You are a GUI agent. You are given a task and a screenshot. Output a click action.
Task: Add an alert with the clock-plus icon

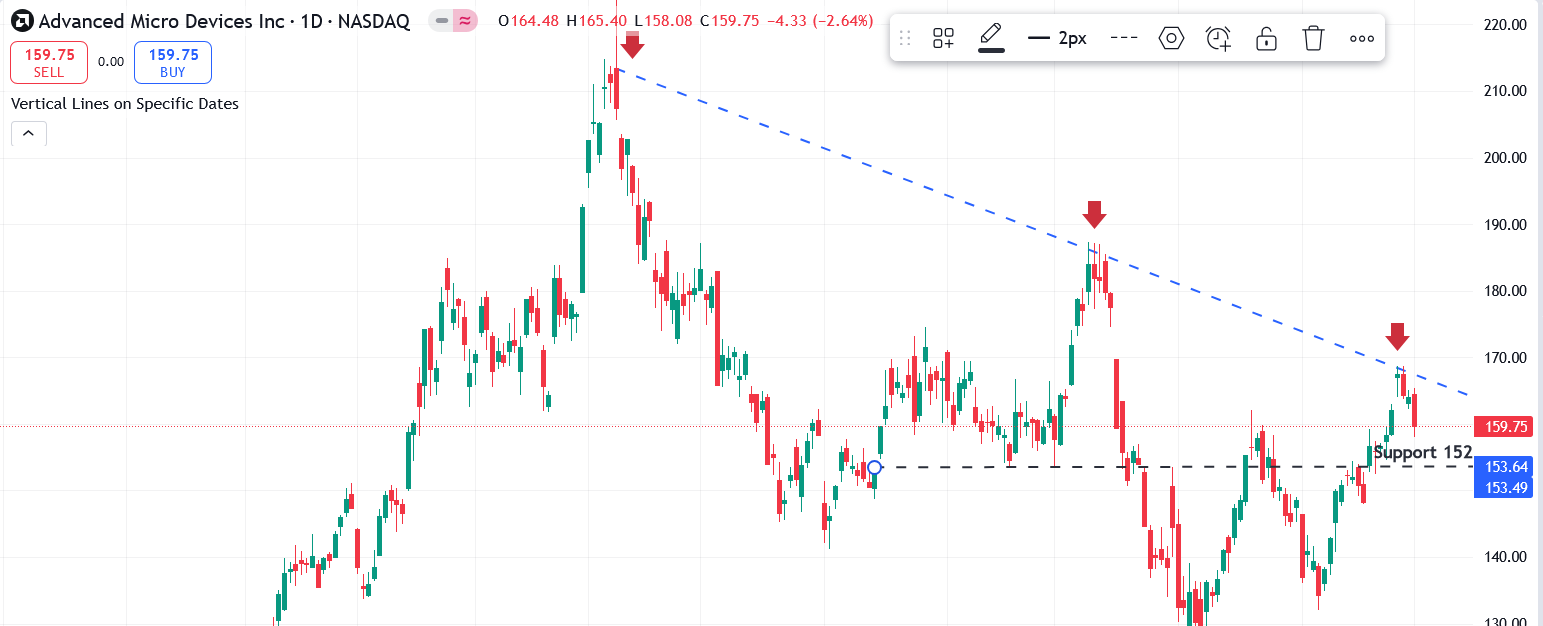(x=1218, y=38)
